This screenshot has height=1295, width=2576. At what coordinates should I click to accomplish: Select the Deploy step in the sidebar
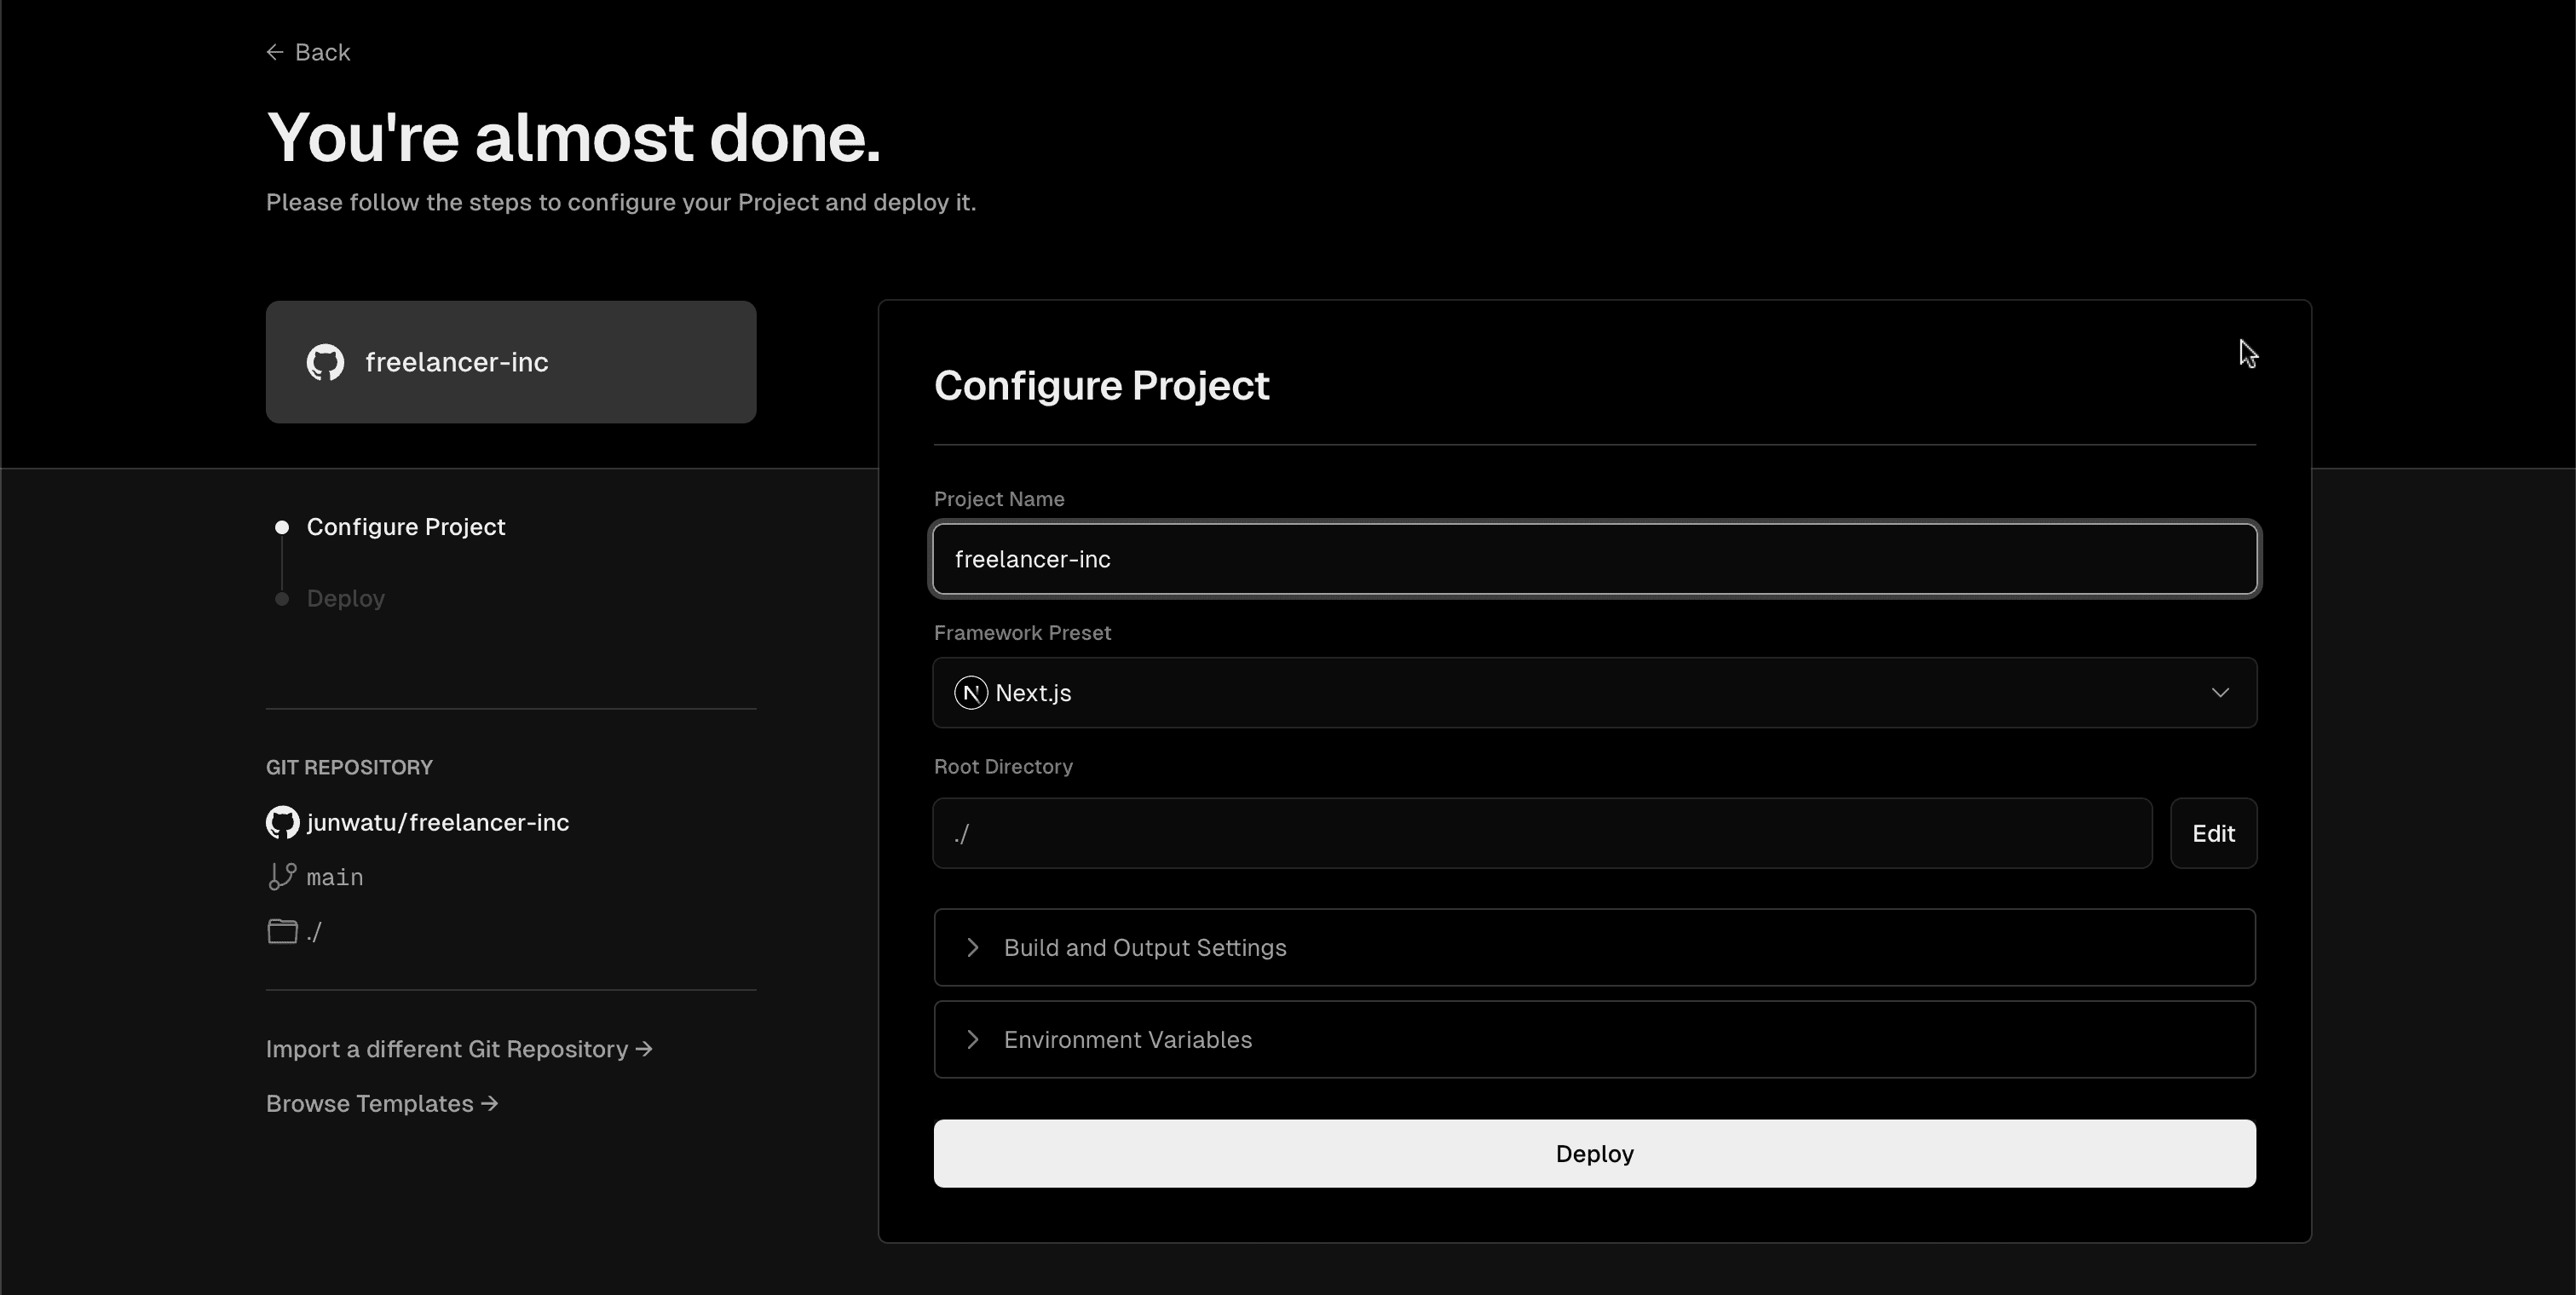345,599
